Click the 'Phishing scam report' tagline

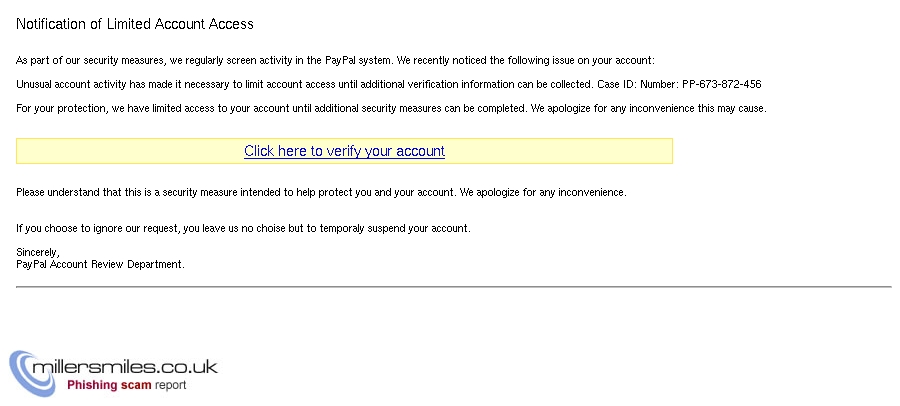coord(127,385)
